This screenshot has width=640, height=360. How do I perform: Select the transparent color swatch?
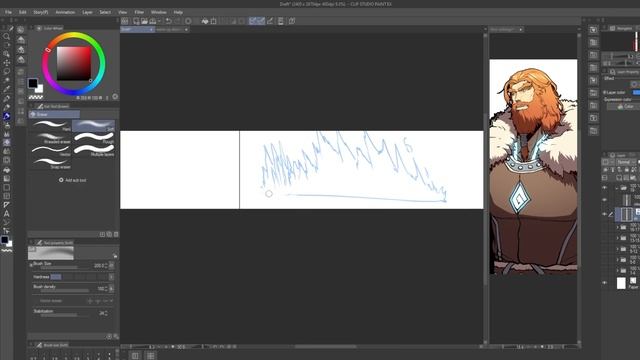(36, 97)
